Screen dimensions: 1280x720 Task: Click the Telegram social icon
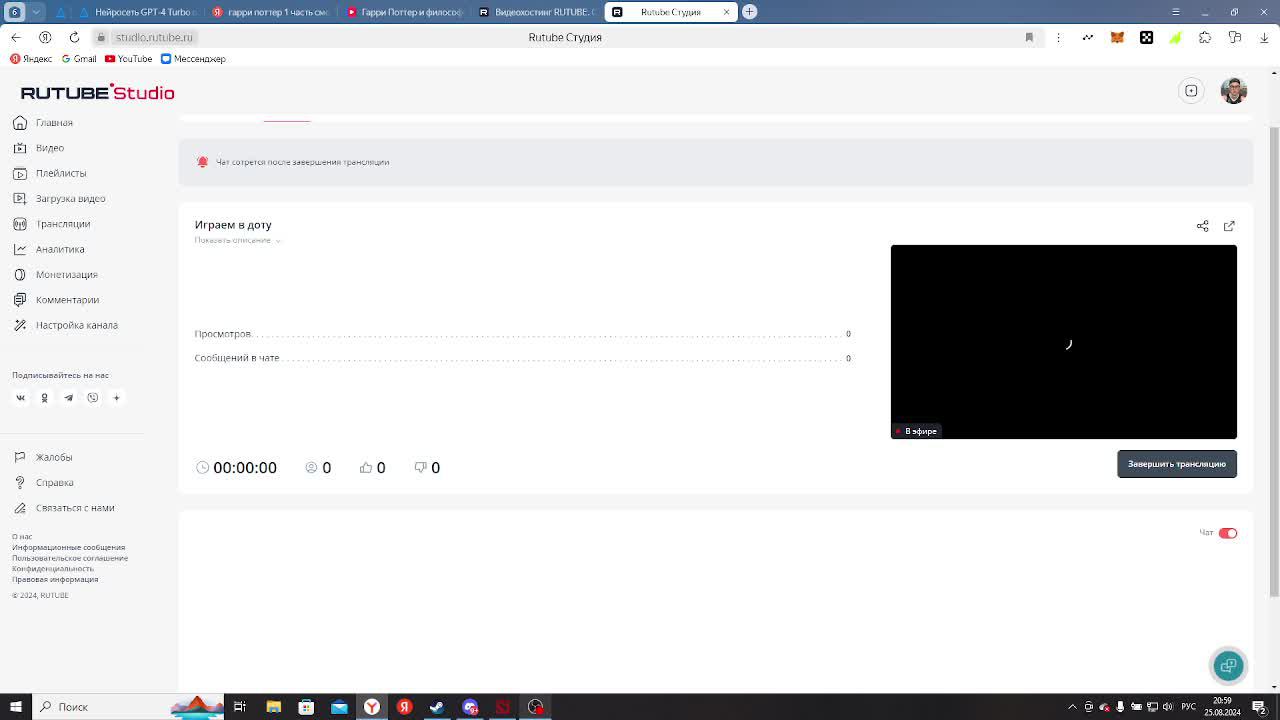click(68, 398)
